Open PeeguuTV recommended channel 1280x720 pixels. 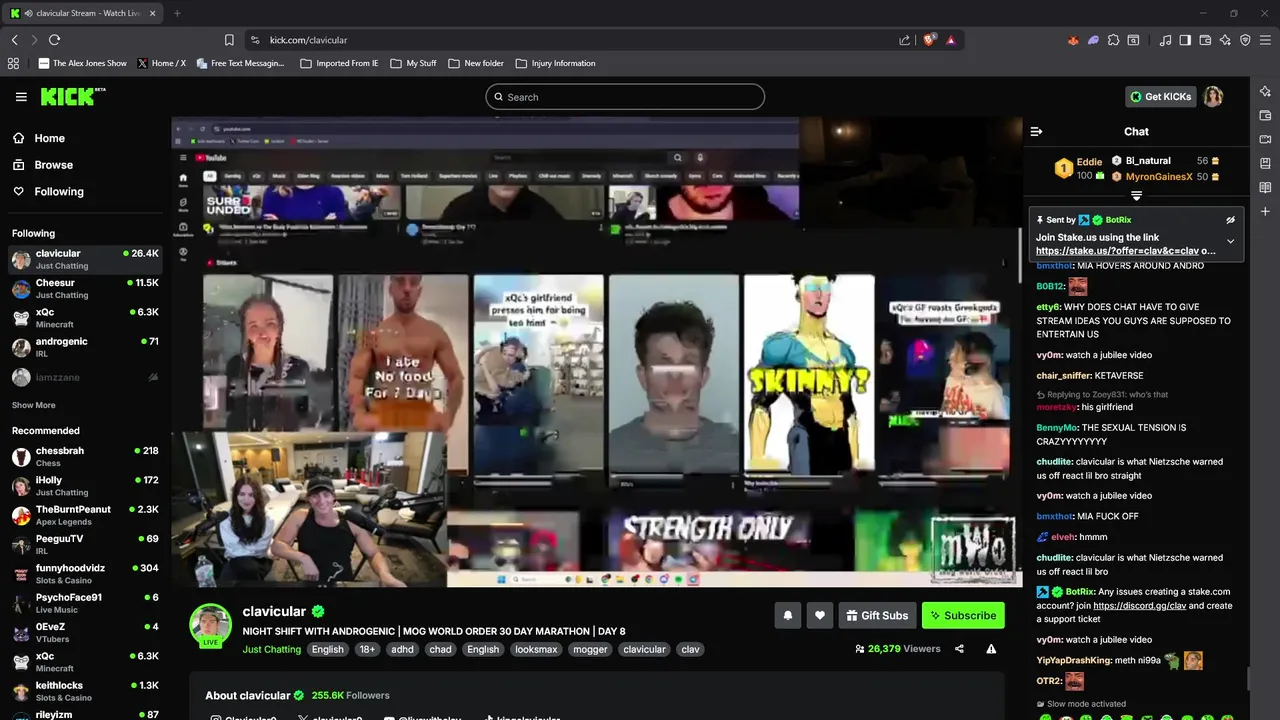pyautogui.click(x=85, y=544)
